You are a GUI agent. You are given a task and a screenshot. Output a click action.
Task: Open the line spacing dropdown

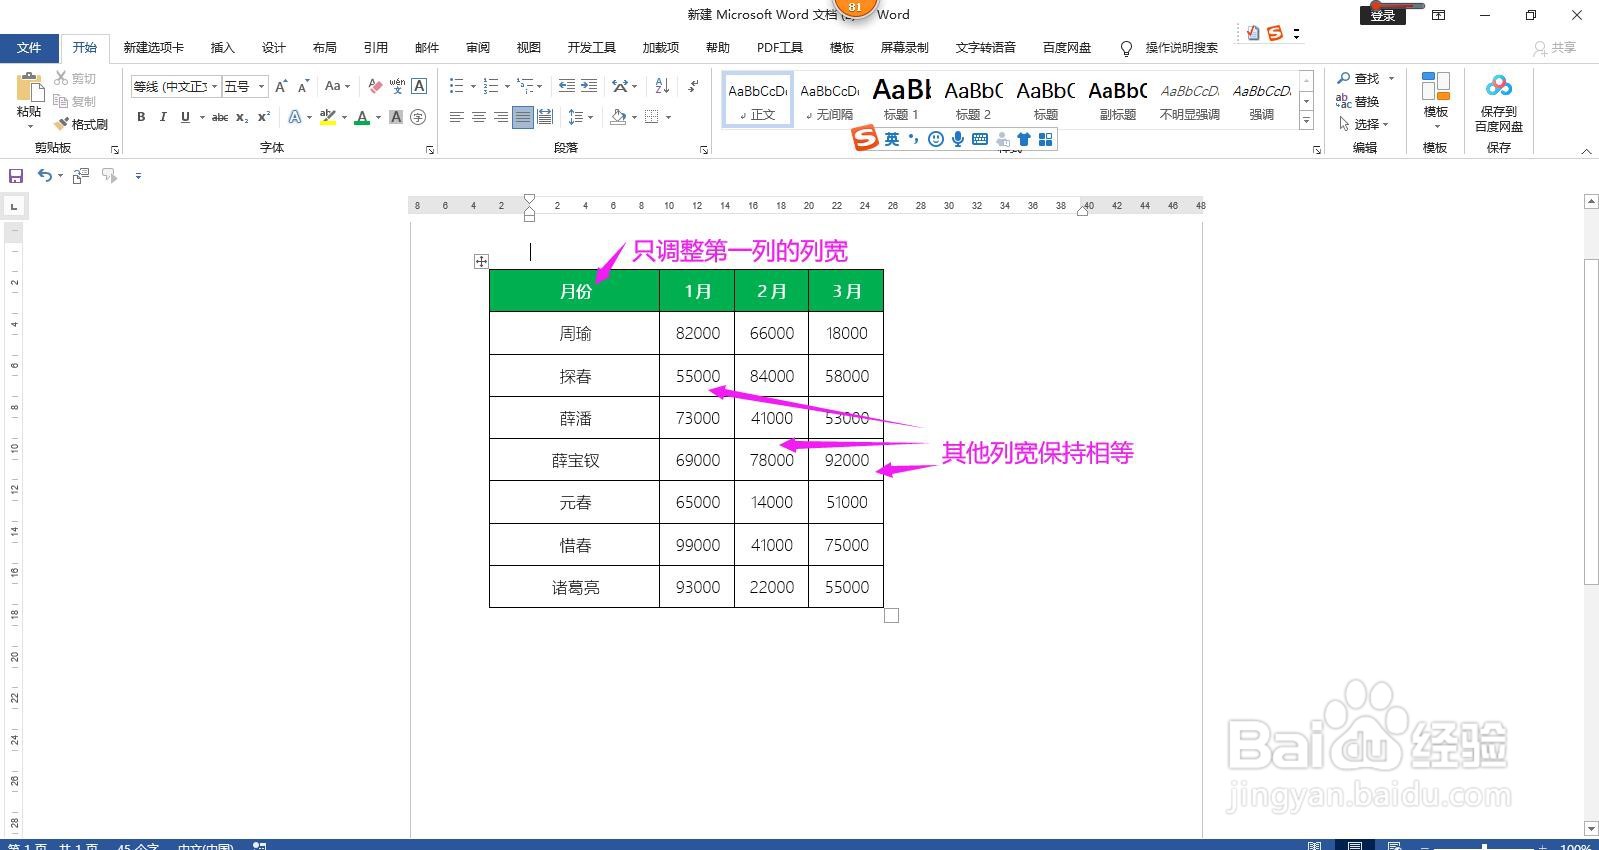(580, 117)
